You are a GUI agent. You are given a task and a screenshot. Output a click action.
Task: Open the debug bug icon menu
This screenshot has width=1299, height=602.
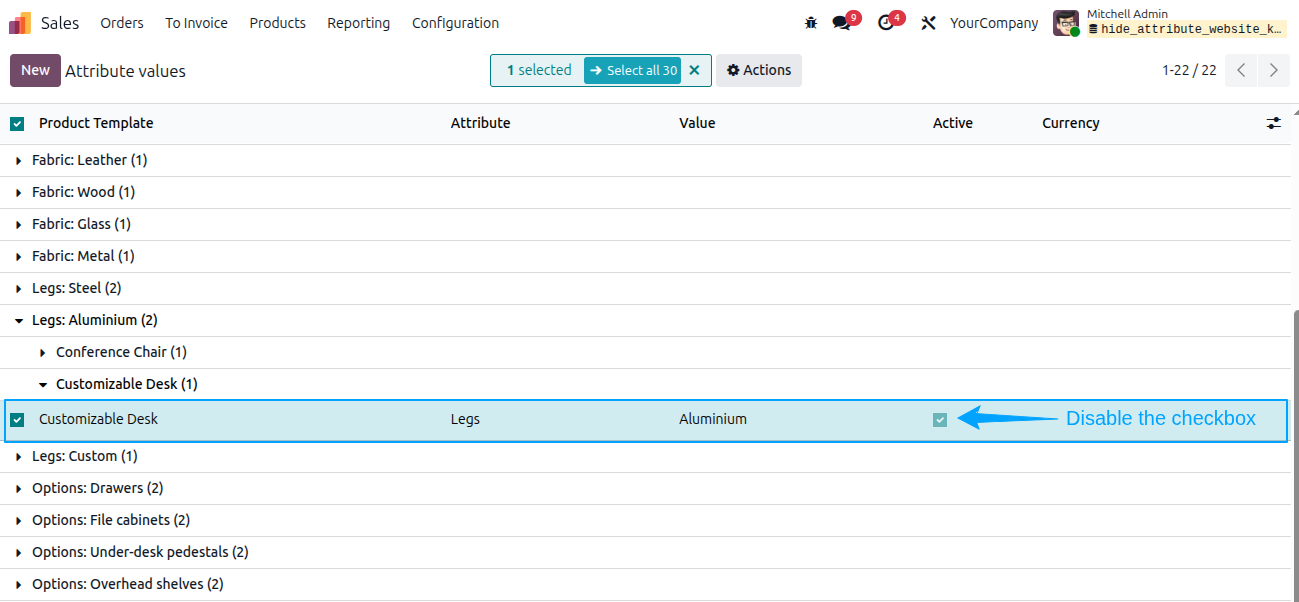(811, 23)
